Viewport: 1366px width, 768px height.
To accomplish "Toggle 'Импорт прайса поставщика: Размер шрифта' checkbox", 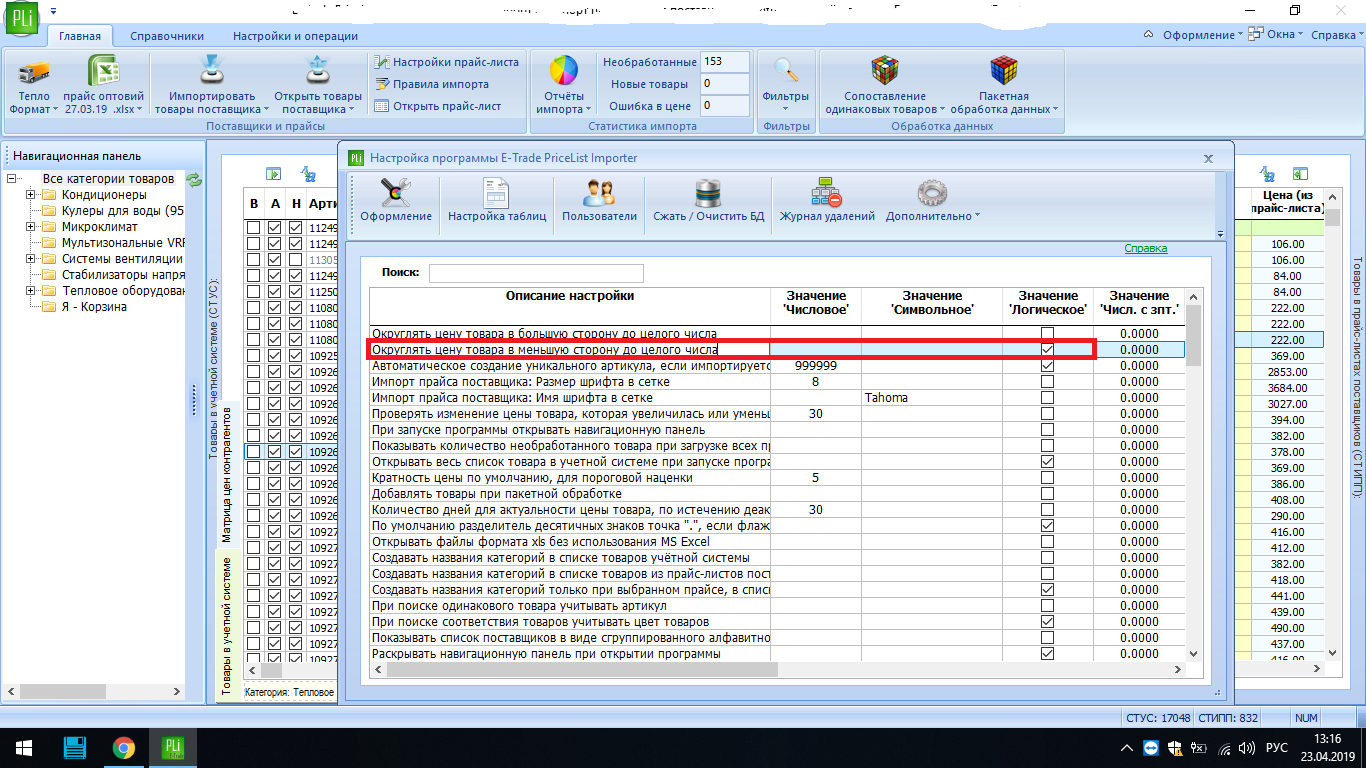I will 1047,382.
